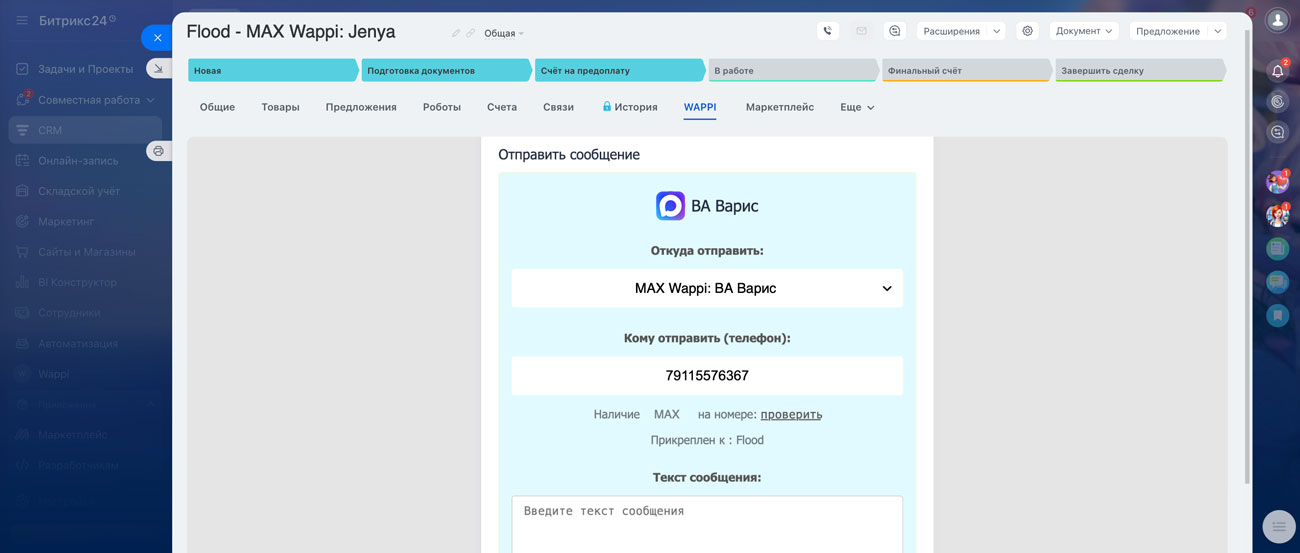Click the Расширения button
Screen dimensions: 1300x553
pos(951,31)
